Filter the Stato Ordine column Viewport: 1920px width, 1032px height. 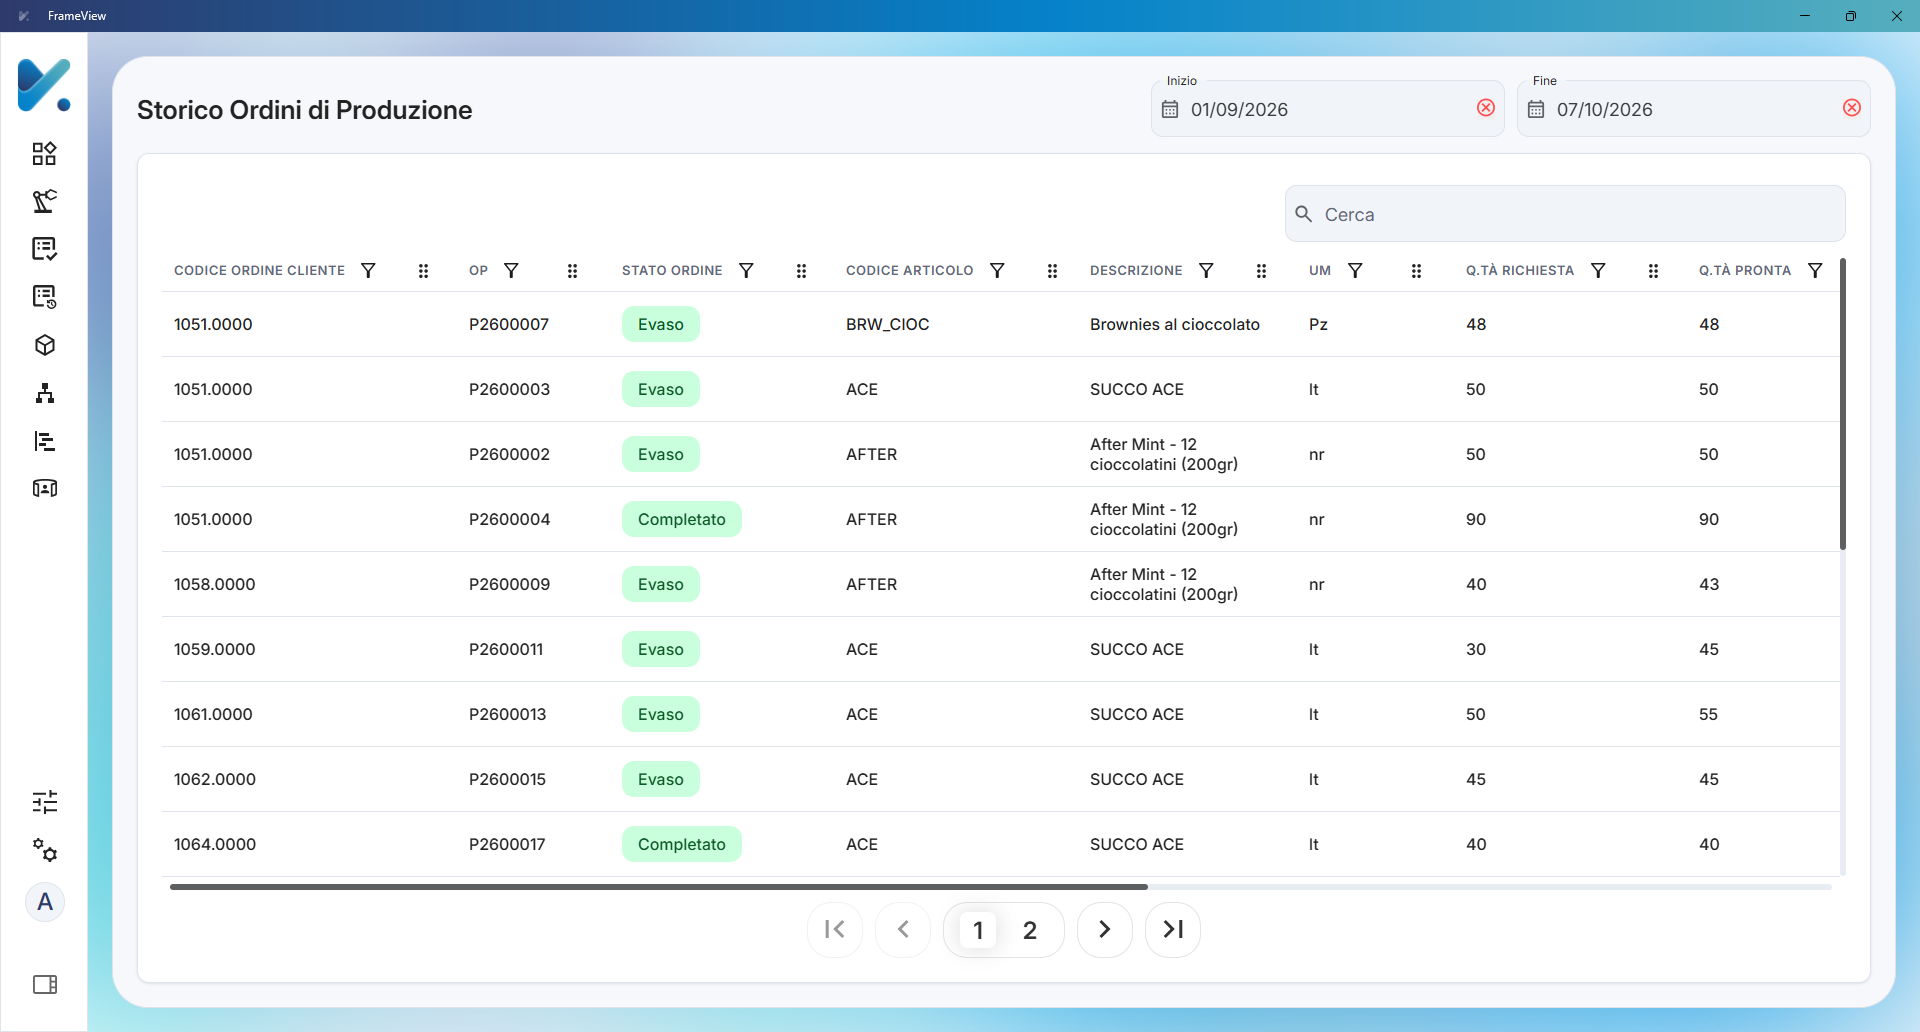tap(746, 271)
